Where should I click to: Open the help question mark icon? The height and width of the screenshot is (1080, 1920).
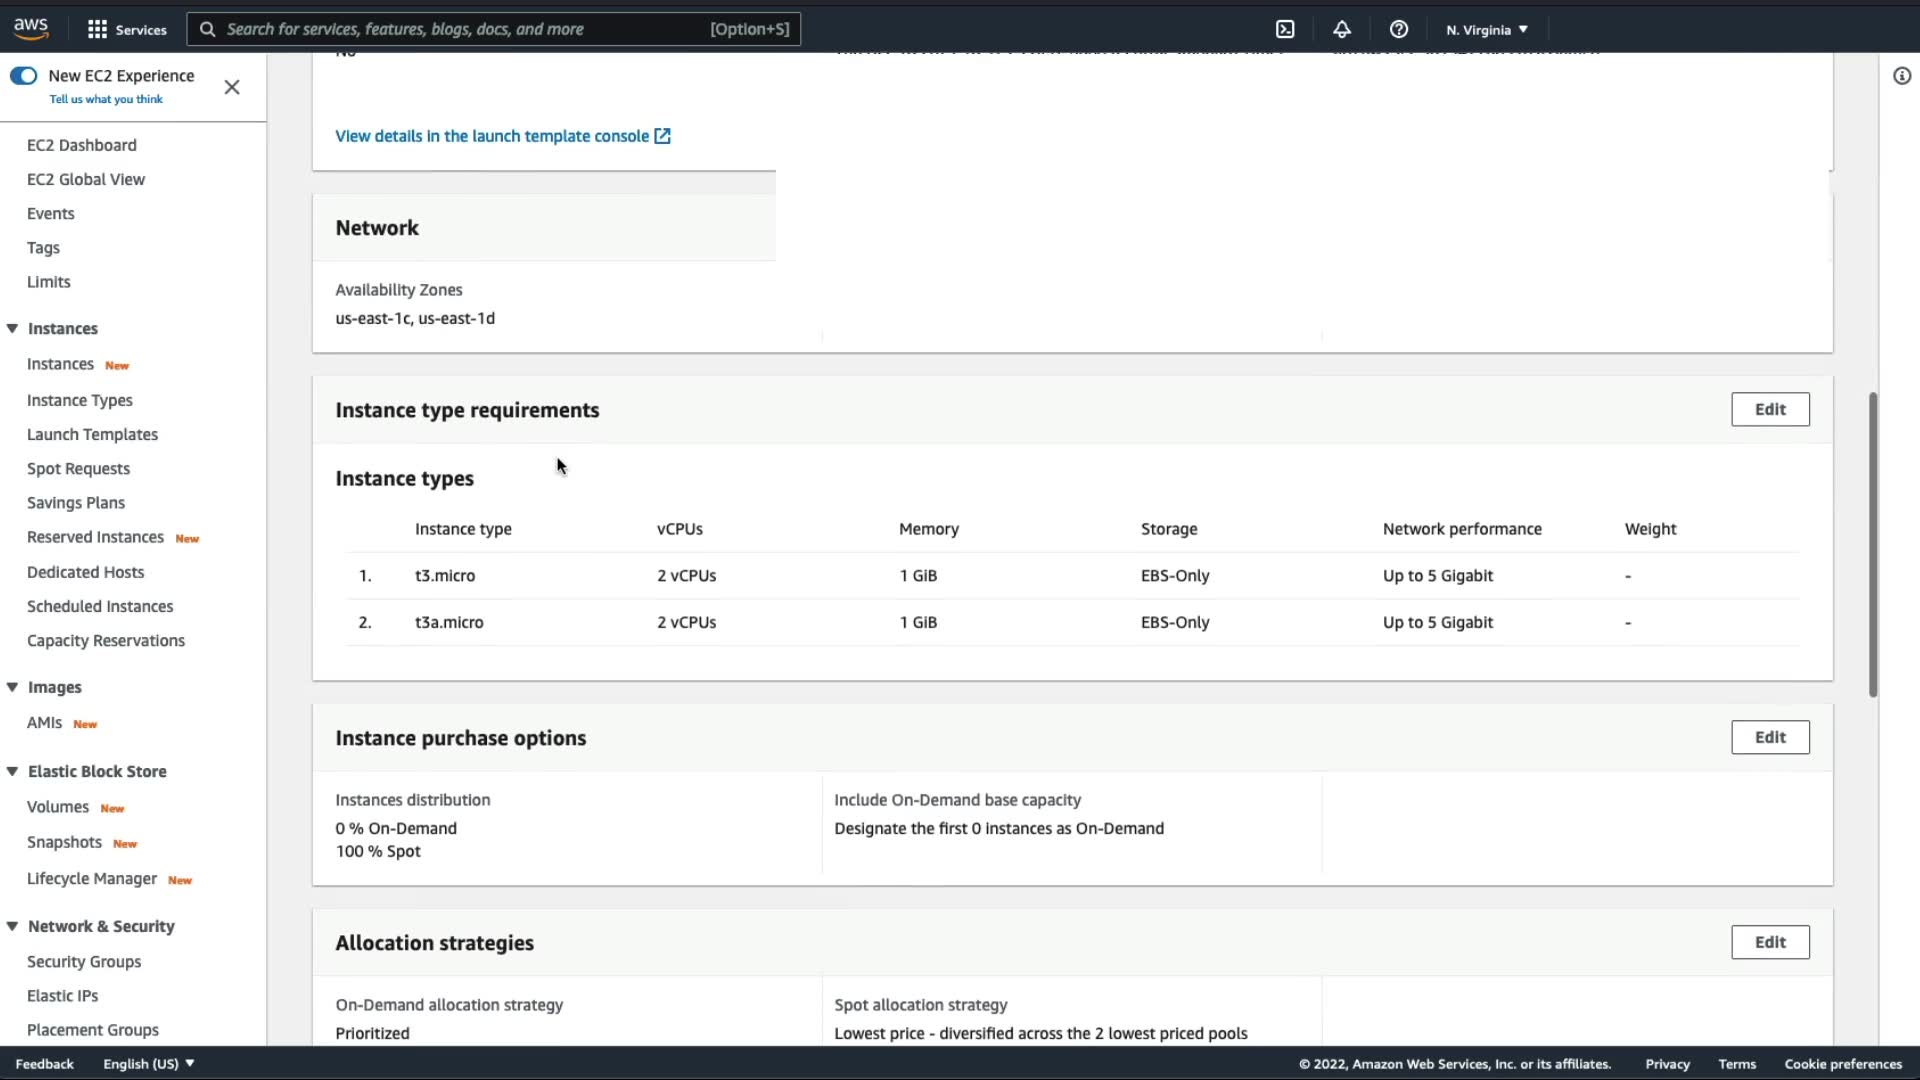(x=1399, y=29)
